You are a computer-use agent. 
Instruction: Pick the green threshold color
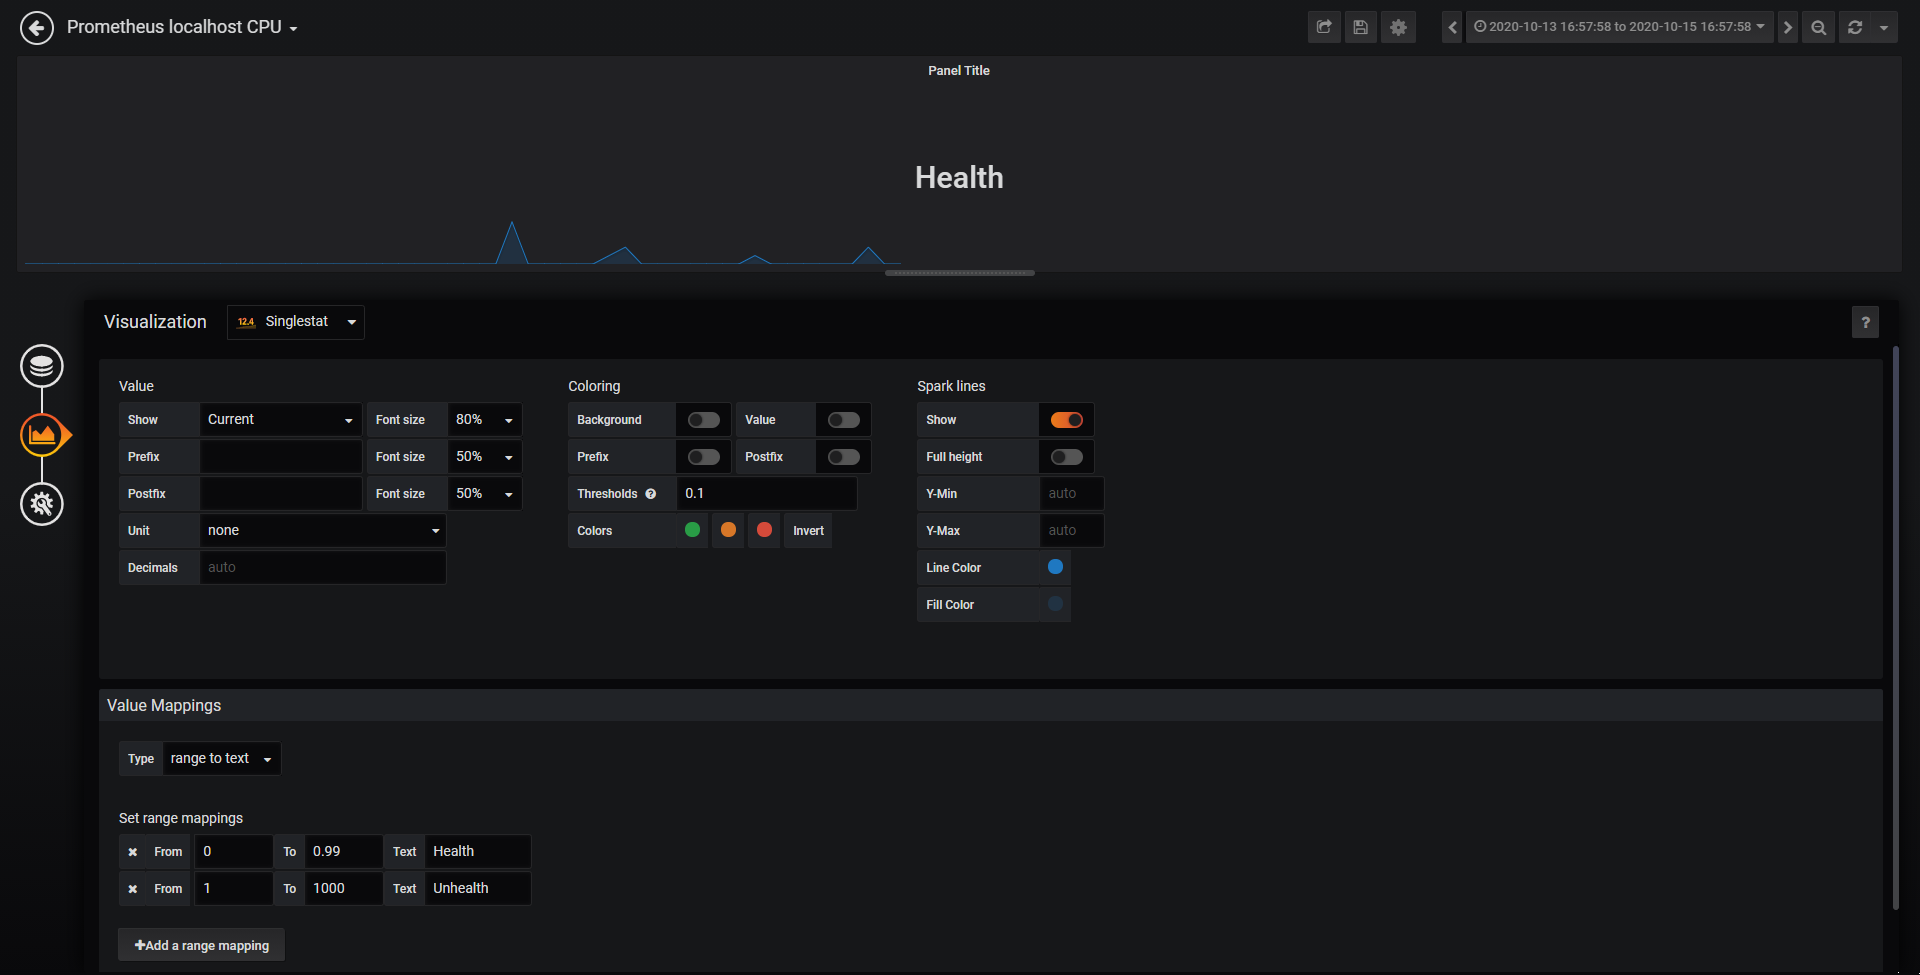point(692,530)
